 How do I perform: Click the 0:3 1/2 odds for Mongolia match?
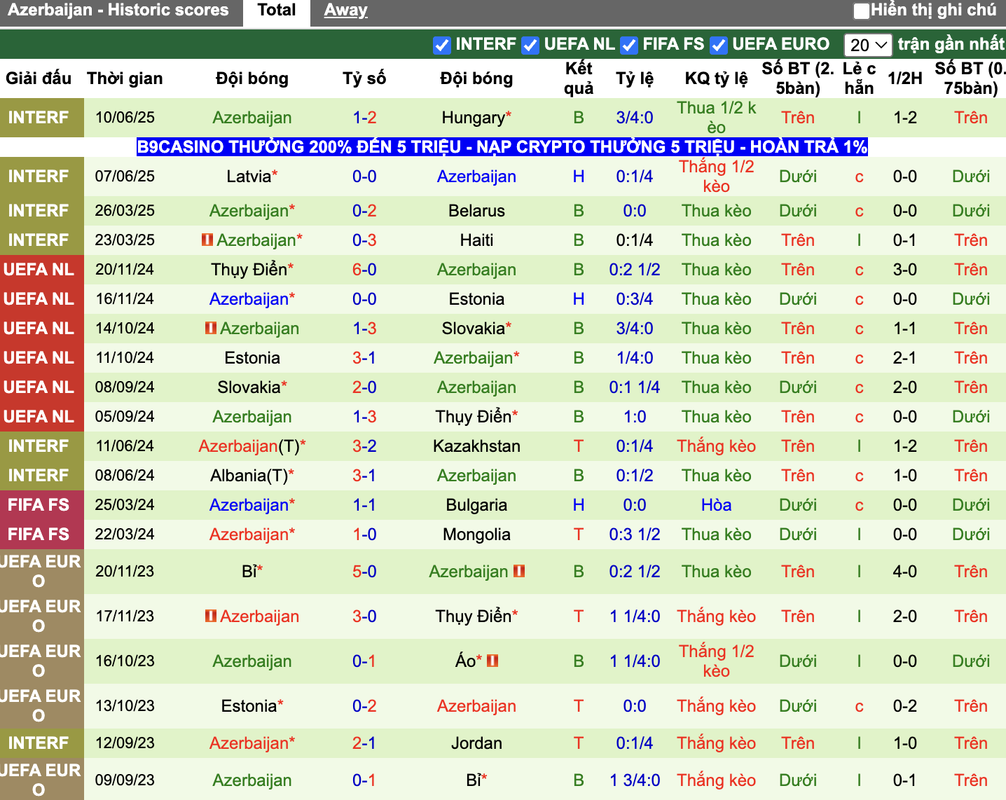(635, 534)
